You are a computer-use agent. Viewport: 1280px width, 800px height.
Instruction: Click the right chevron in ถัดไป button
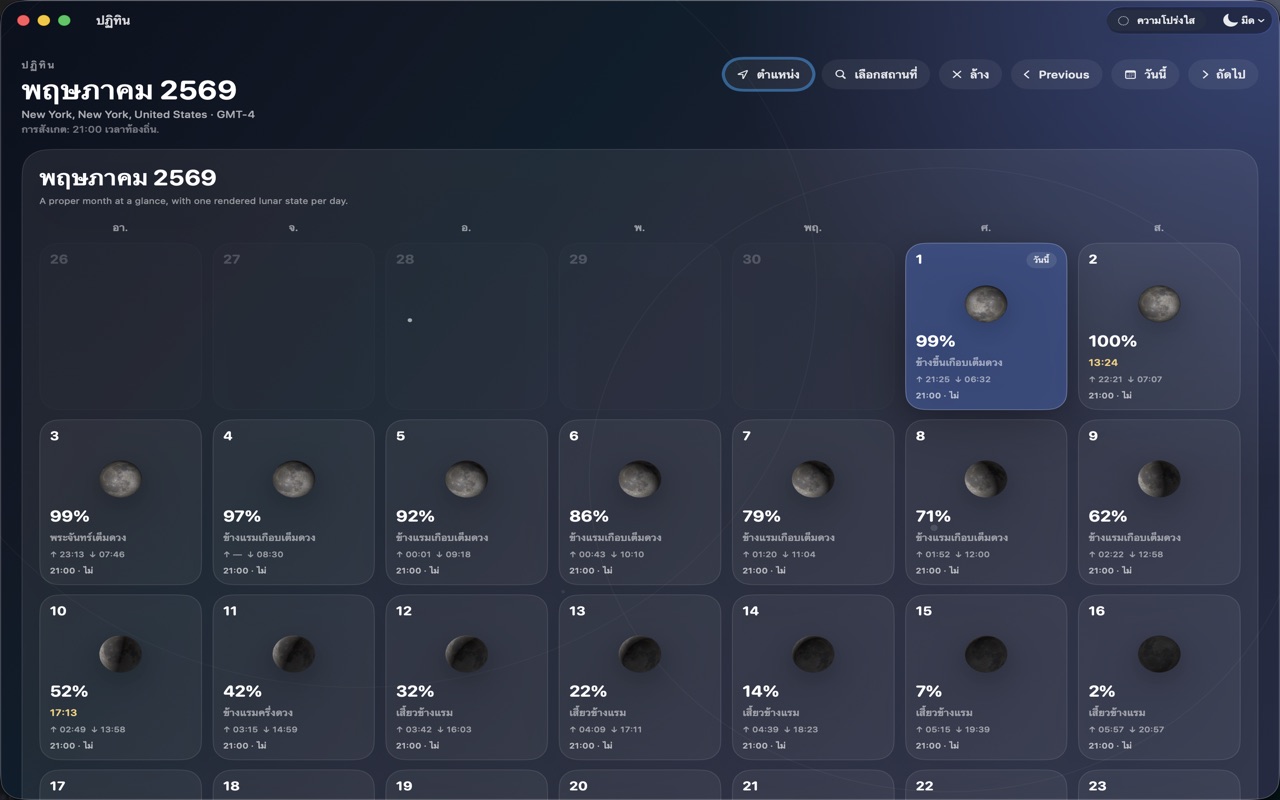point(1205,75)
